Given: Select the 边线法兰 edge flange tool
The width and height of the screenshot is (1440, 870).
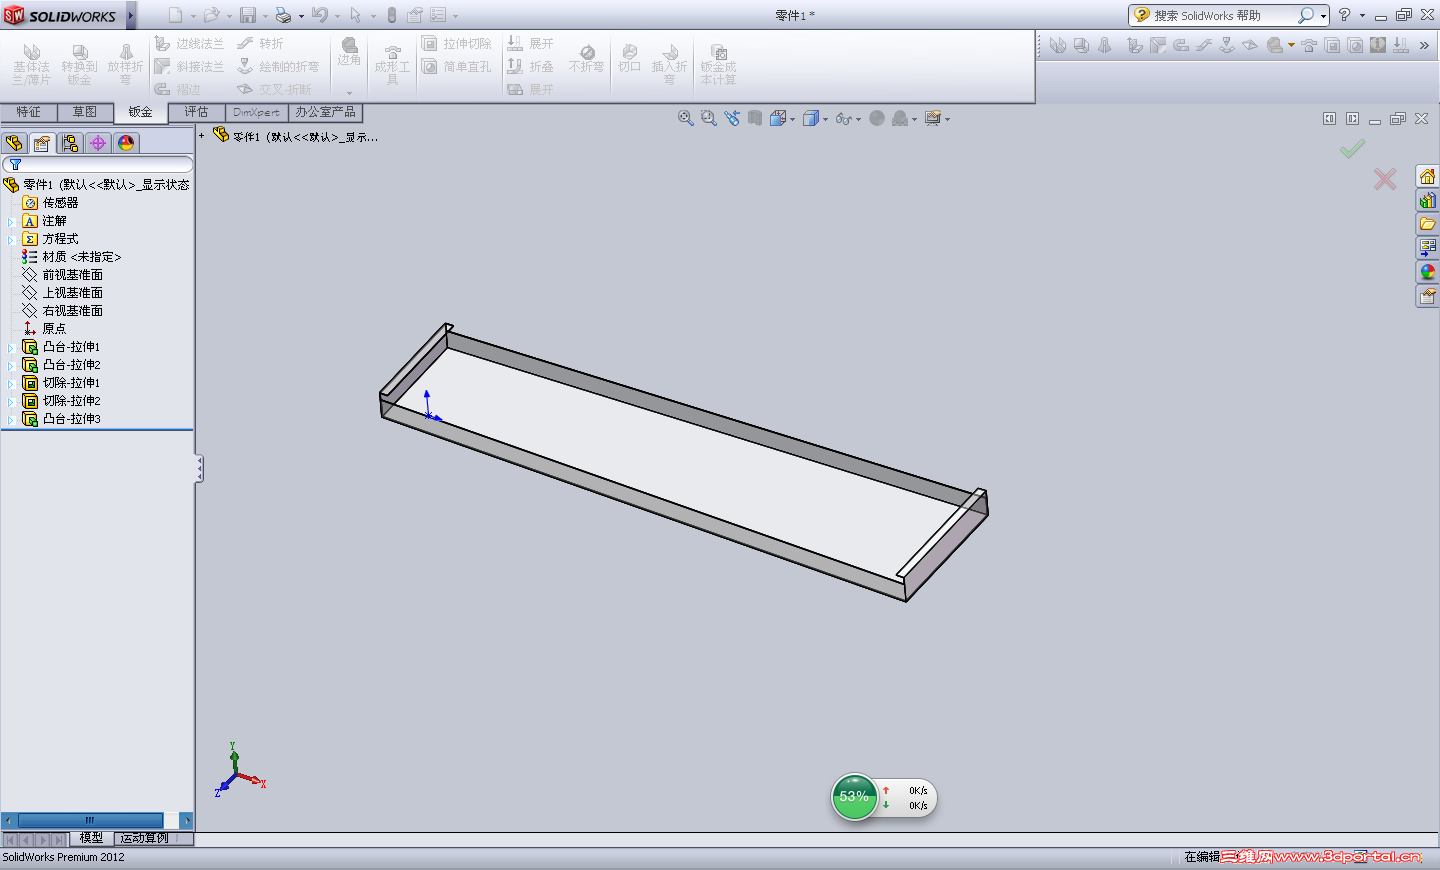Looking at the screenshot, I should (189, 44).
